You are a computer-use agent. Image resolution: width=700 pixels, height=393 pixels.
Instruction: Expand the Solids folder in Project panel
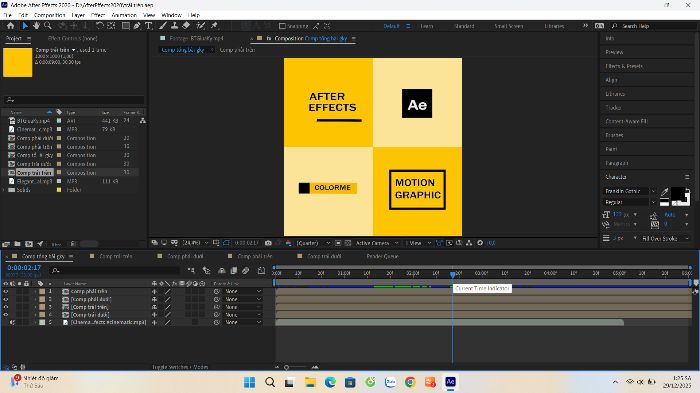point(4,190)
